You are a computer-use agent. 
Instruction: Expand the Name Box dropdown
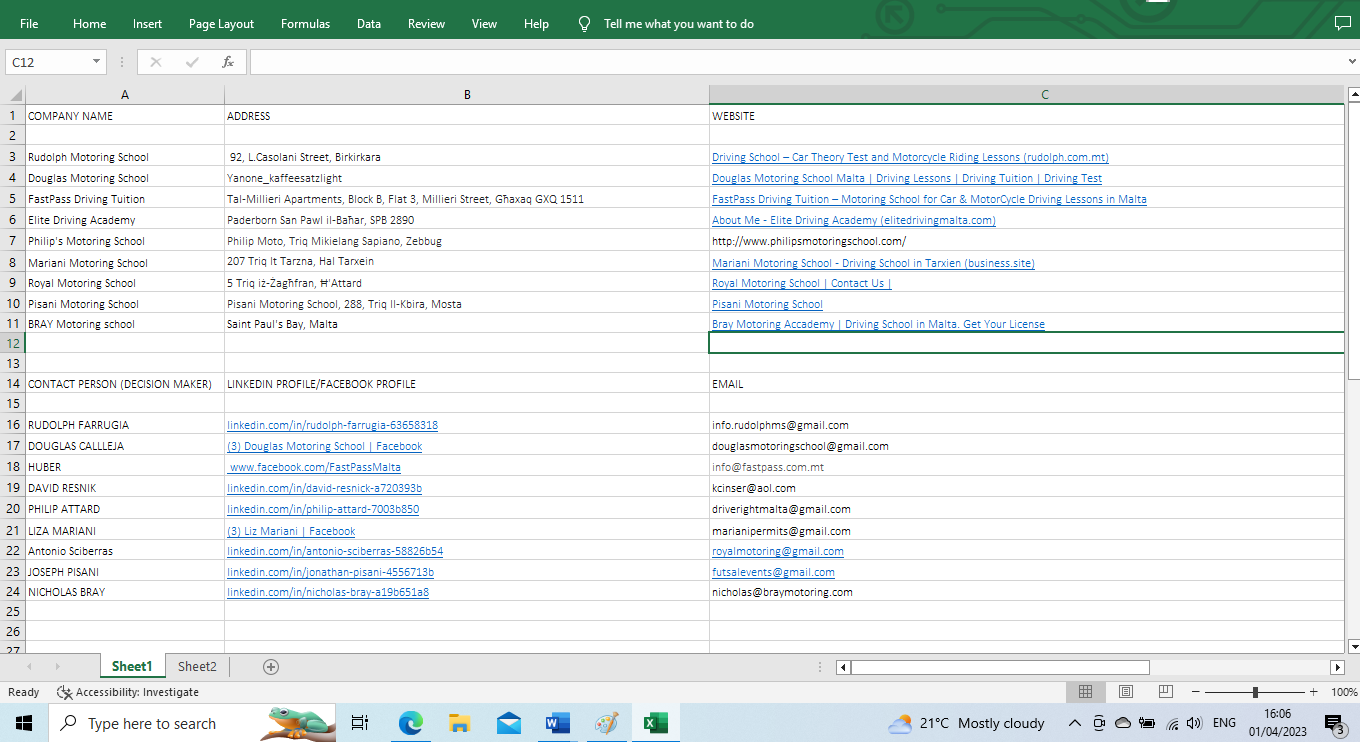97,62
